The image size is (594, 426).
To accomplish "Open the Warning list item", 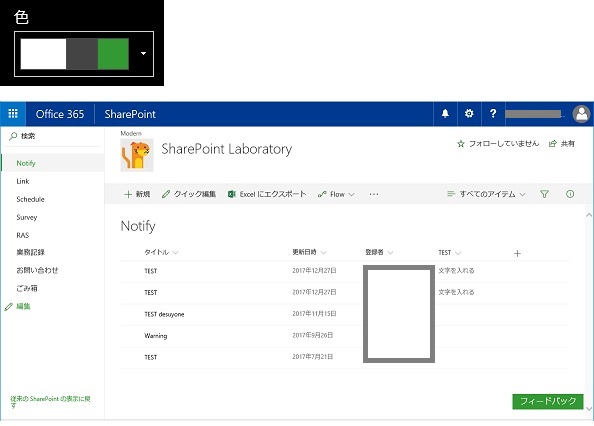I will [155, 336].
